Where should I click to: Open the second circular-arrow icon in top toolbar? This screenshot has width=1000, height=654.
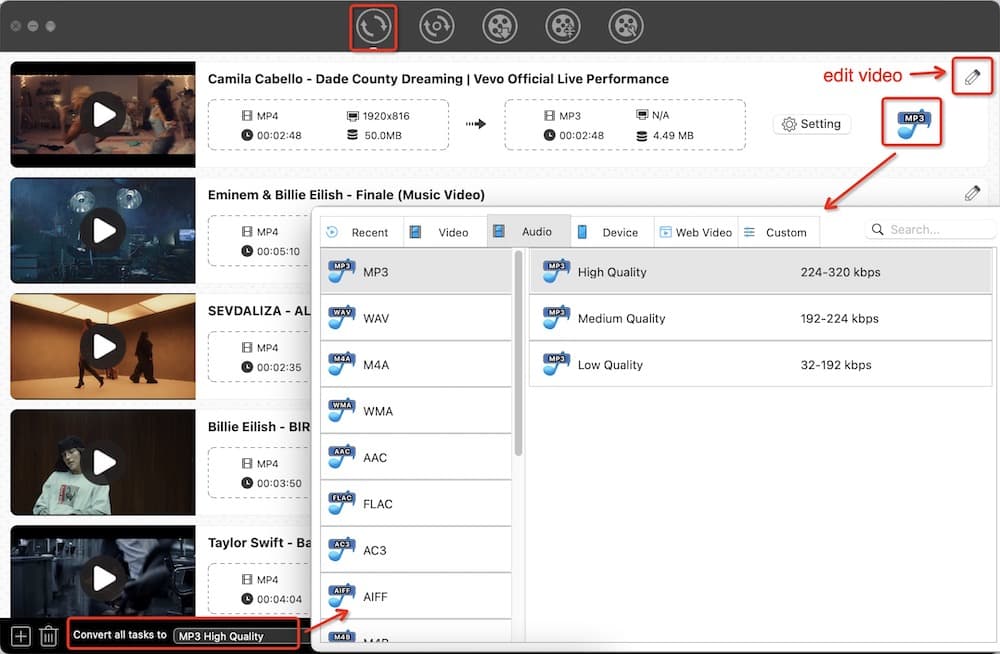(436, 27)
